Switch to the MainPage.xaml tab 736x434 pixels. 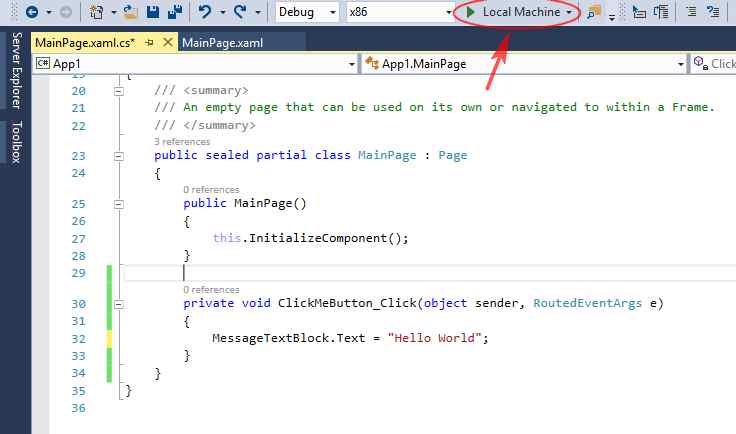[x=222, y=43]
